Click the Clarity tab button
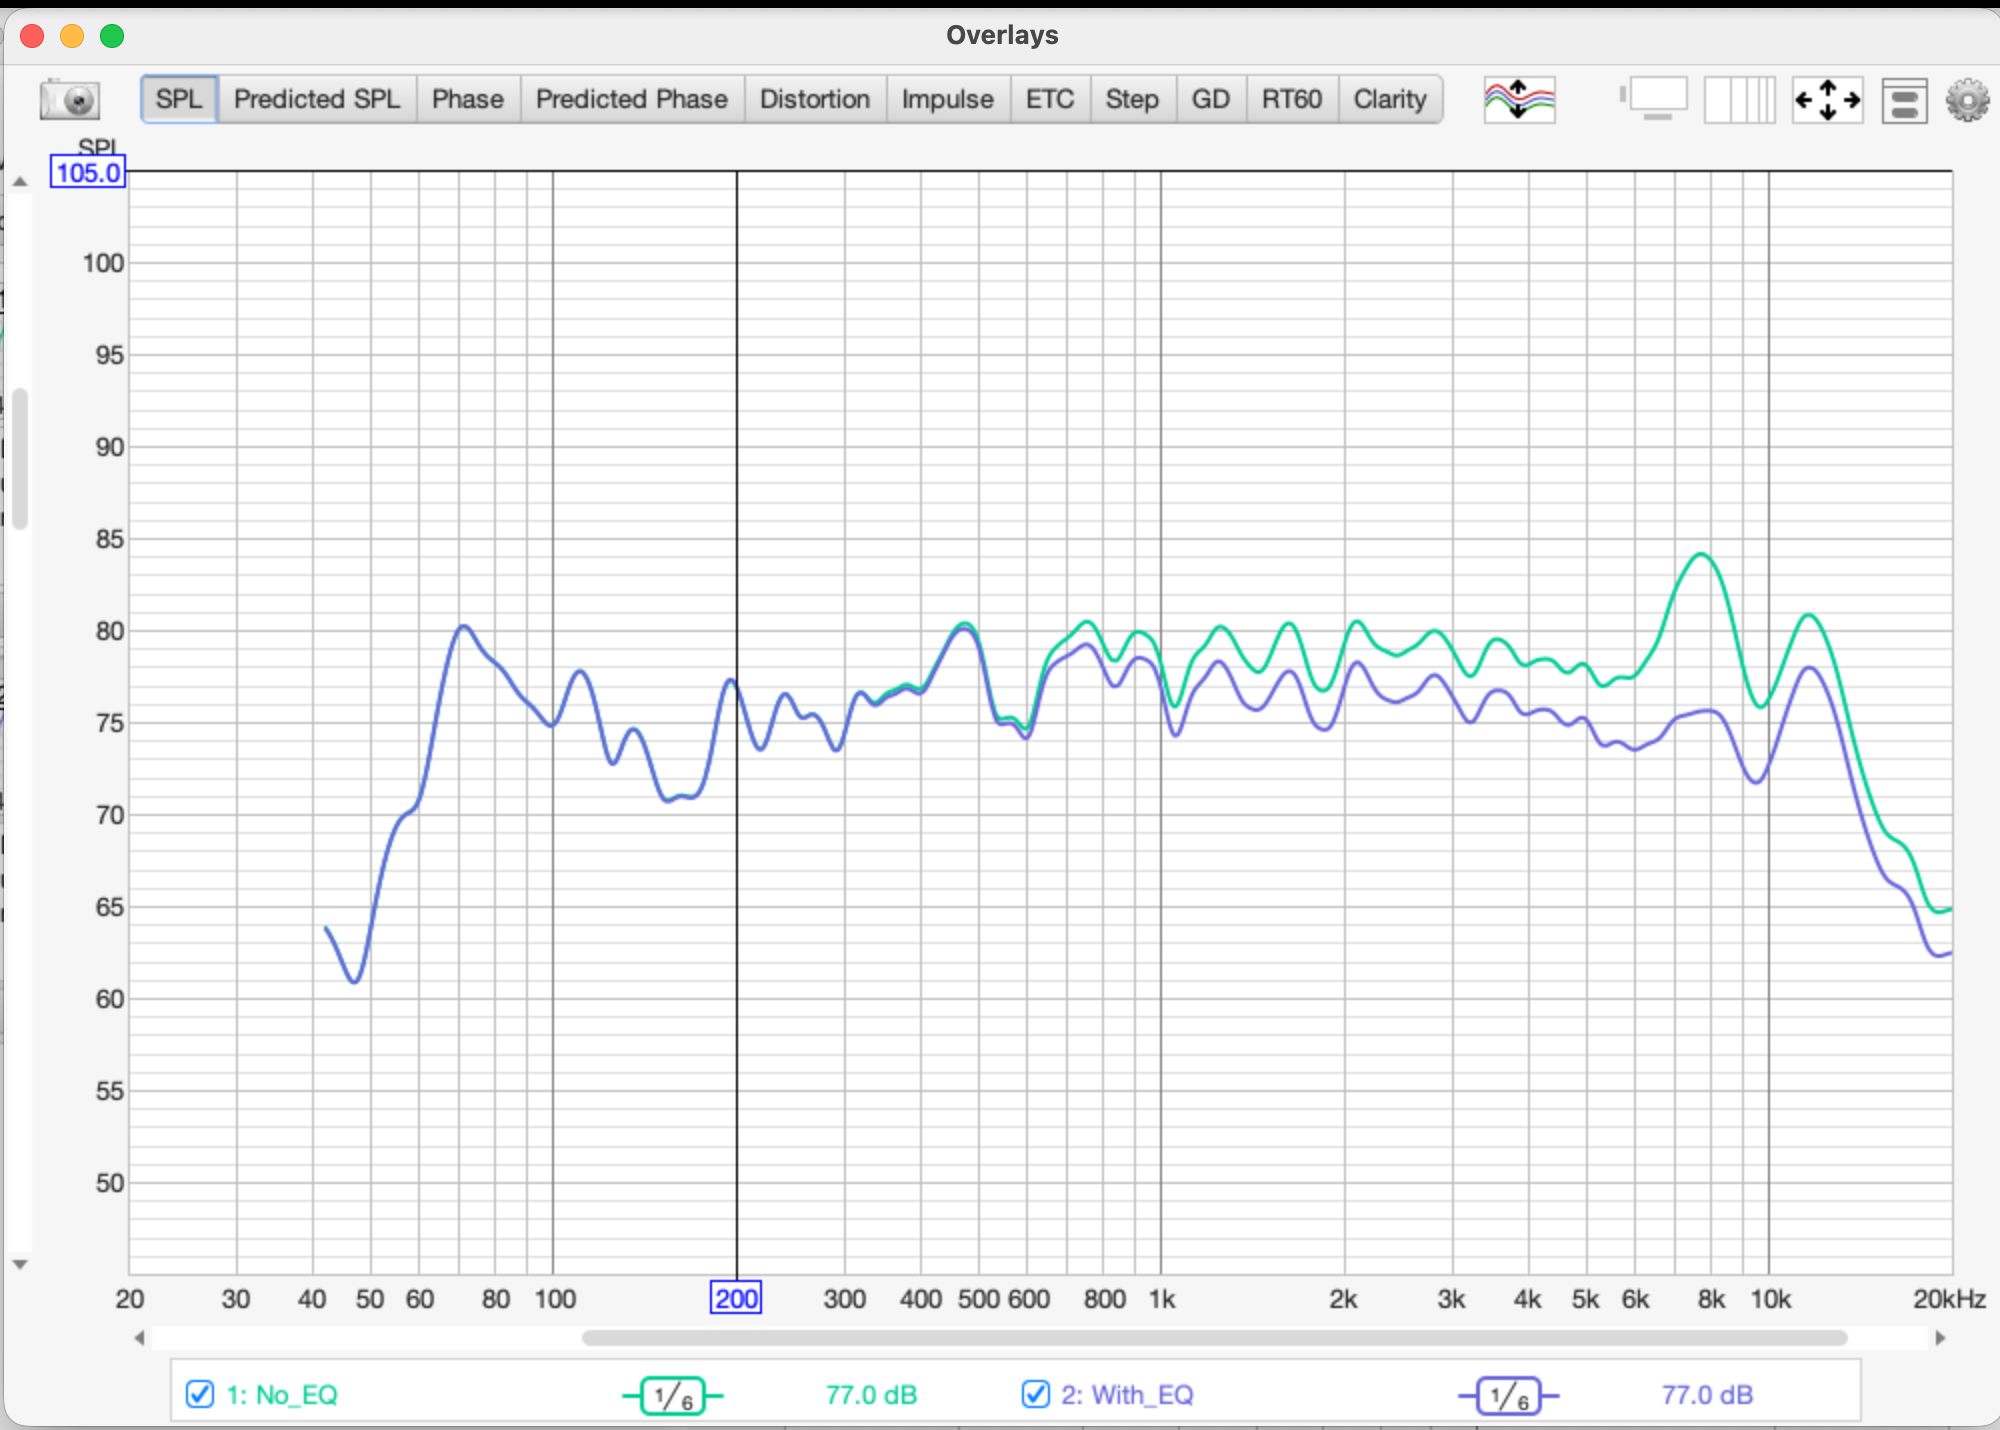 (x=1389, y=99)
